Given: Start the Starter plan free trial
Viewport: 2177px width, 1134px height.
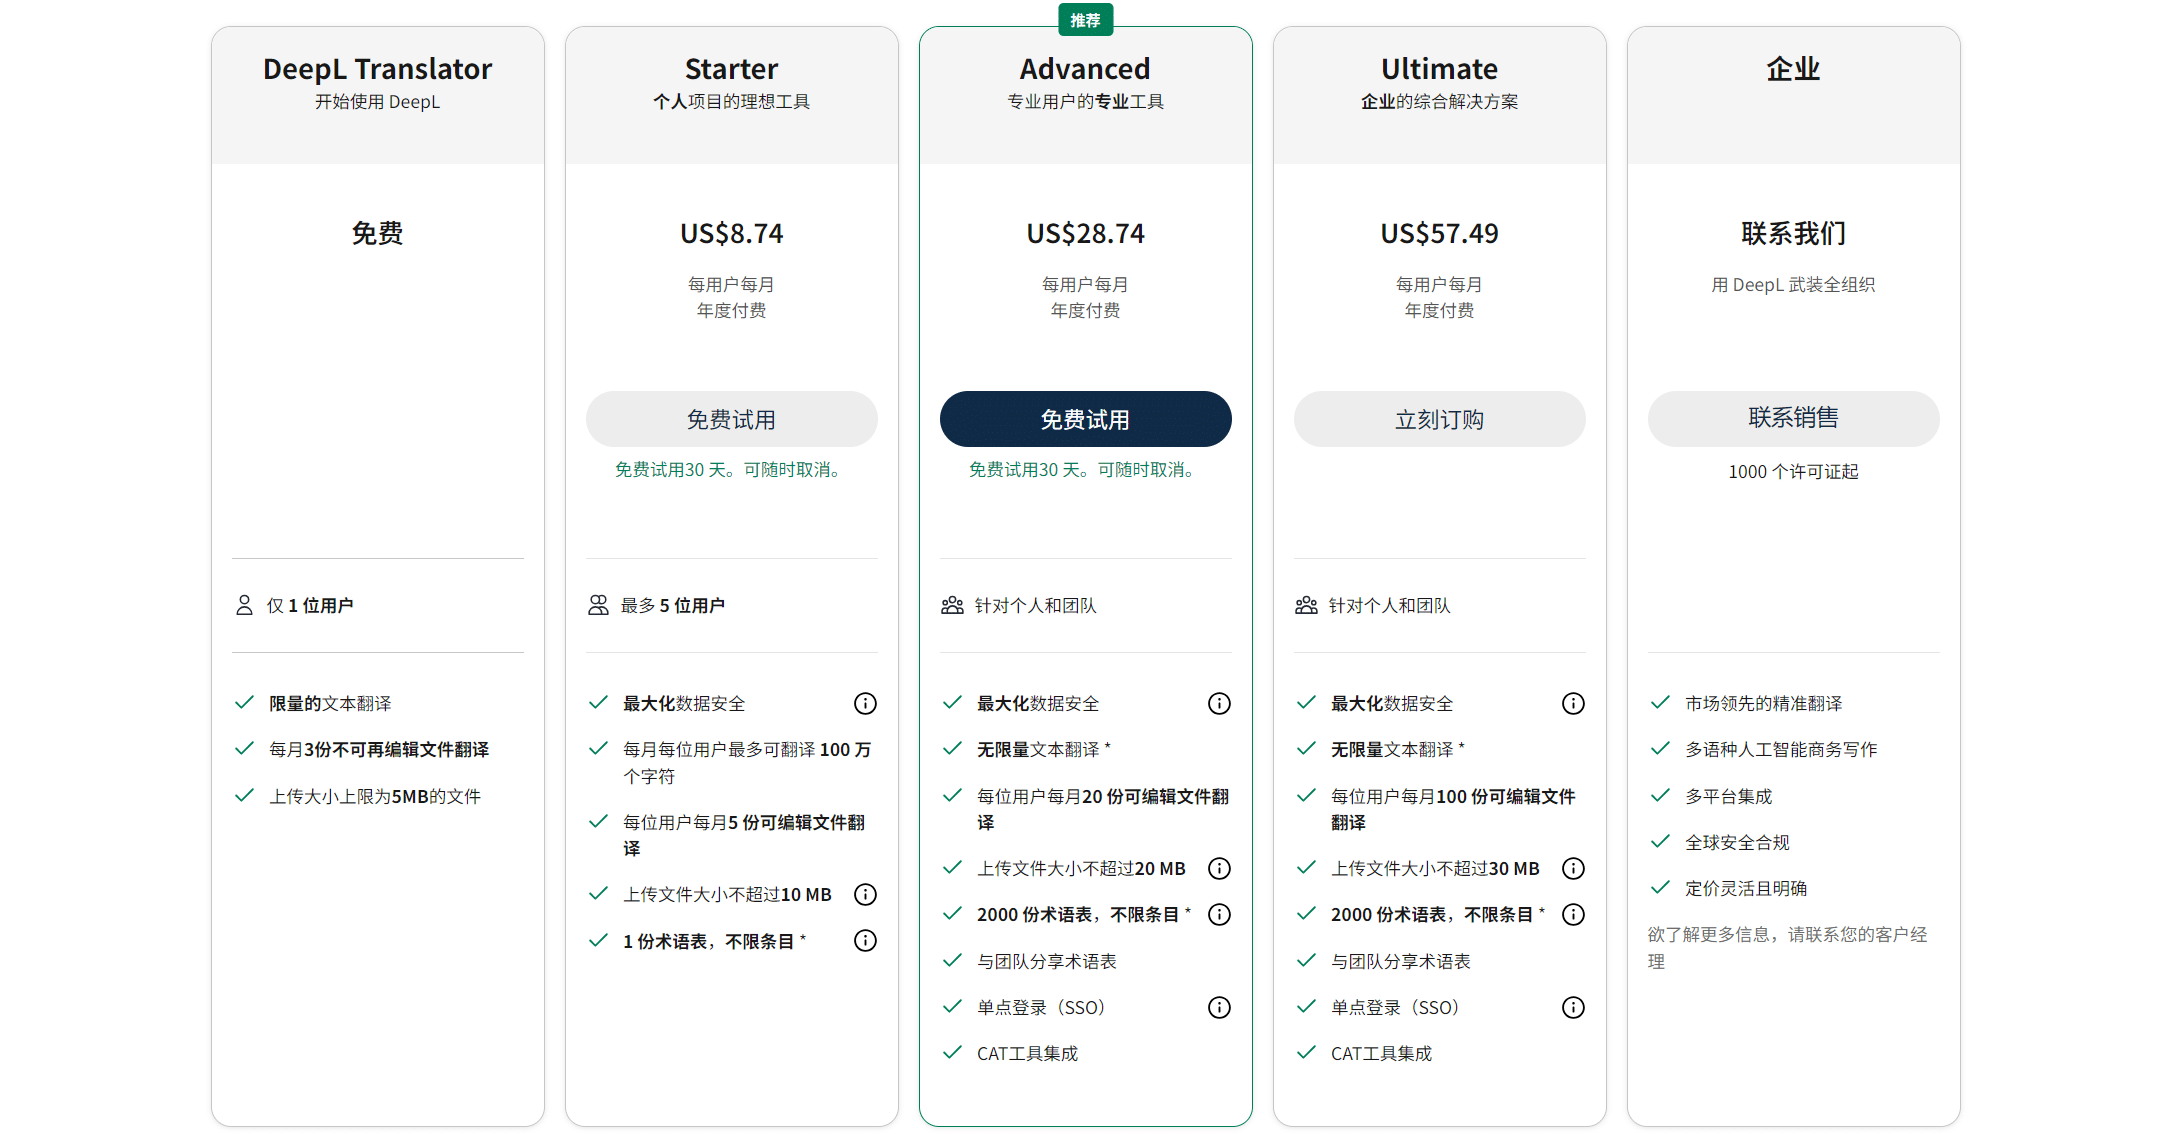Looking at the screenshot, I should pyautogui.click(x=731, y=419).
